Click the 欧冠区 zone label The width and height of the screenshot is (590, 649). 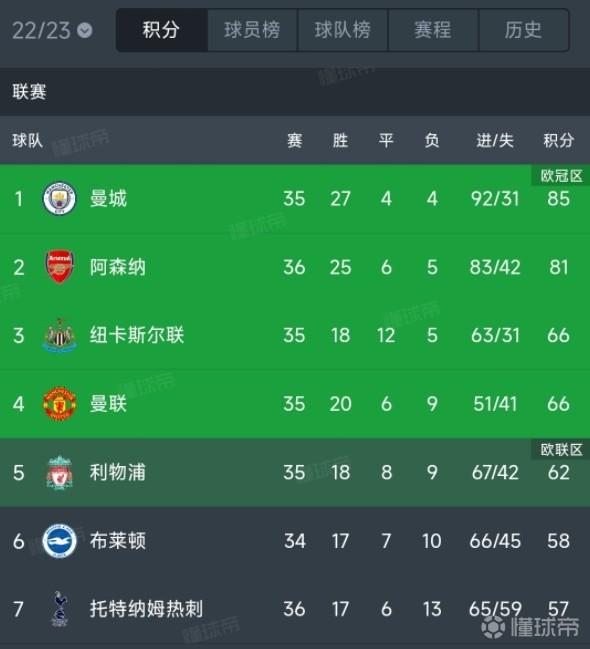pyautogui.click(x=561, y=176)
